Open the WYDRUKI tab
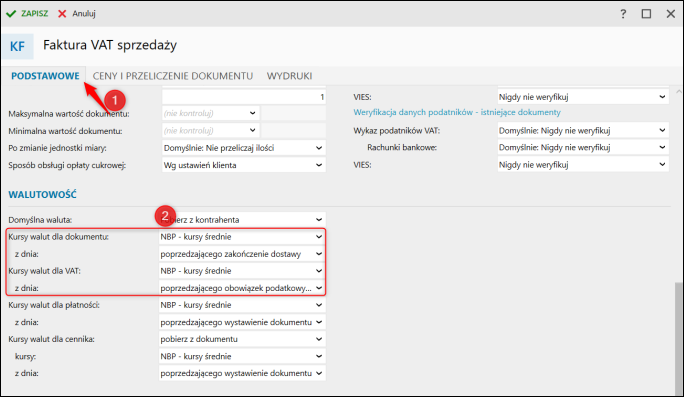Viewport: 684px width, 397px height. point(289,76)
